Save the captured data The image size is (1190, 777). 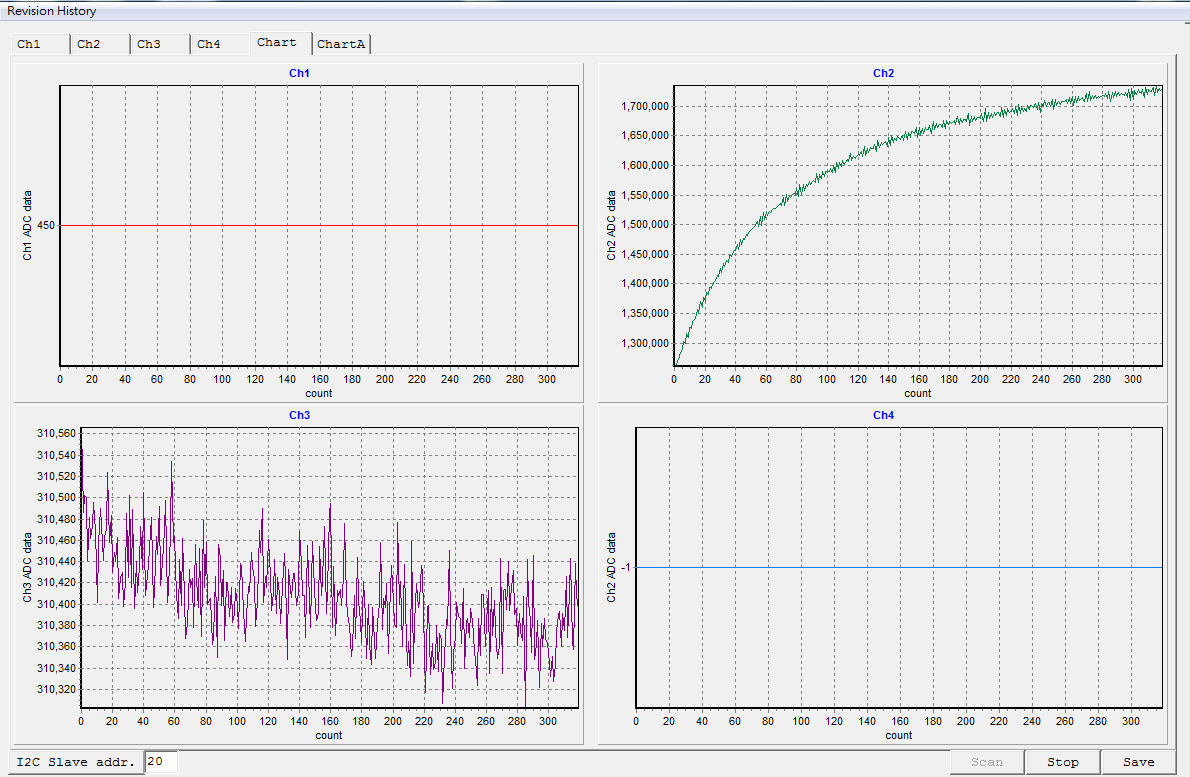(1138, 762)
